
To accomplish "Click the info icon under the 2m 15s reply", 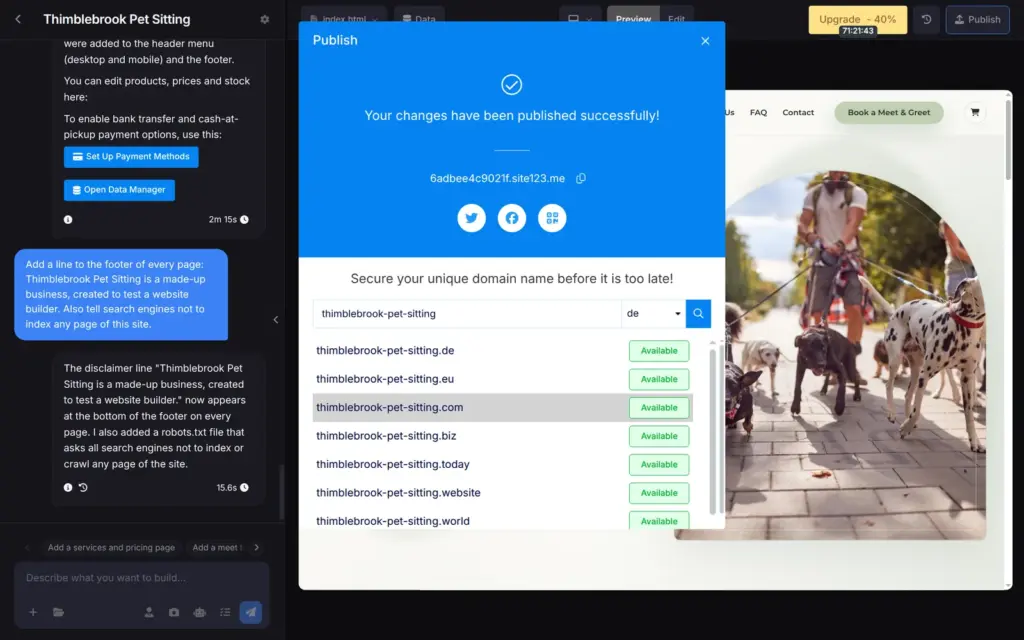I will pyautogui.click(x=68, y=219).
